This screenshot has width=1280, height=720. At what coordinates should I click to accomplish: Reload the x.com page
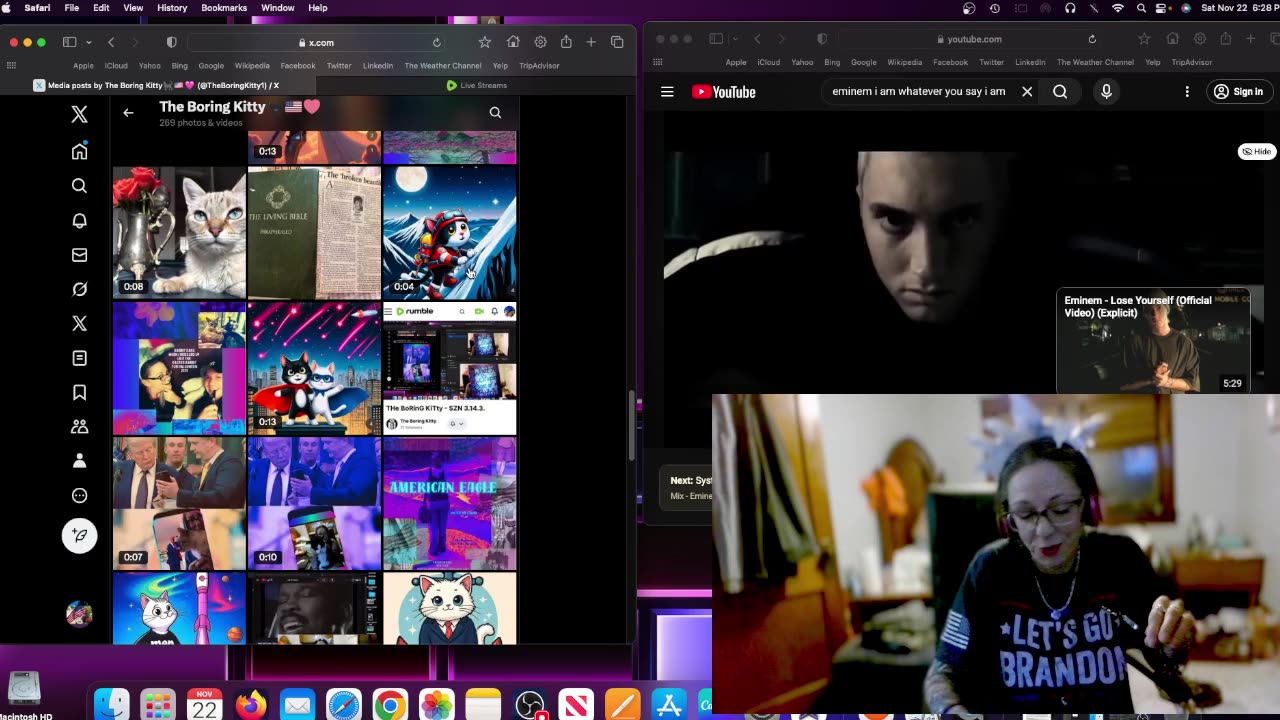coord(436,43)
